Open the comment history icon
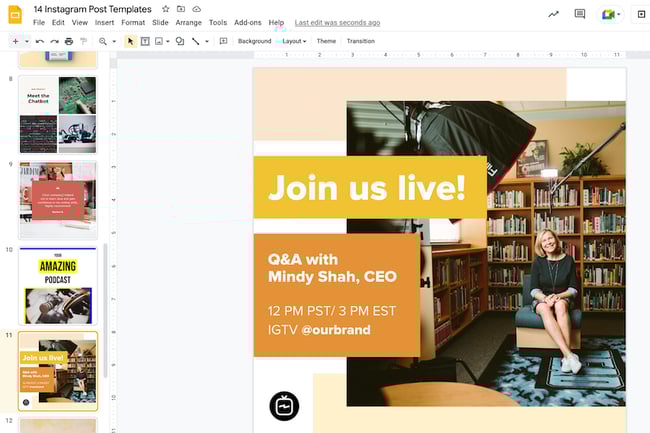The image size is (650, 433). pos(580,14)
